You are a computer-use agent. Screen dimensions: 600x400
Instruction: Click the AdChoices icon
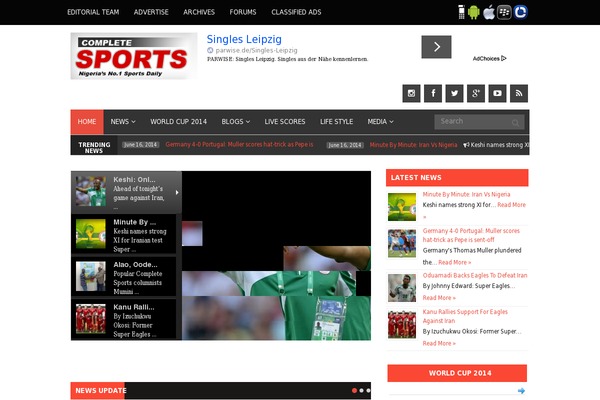(x=504, y=59)
